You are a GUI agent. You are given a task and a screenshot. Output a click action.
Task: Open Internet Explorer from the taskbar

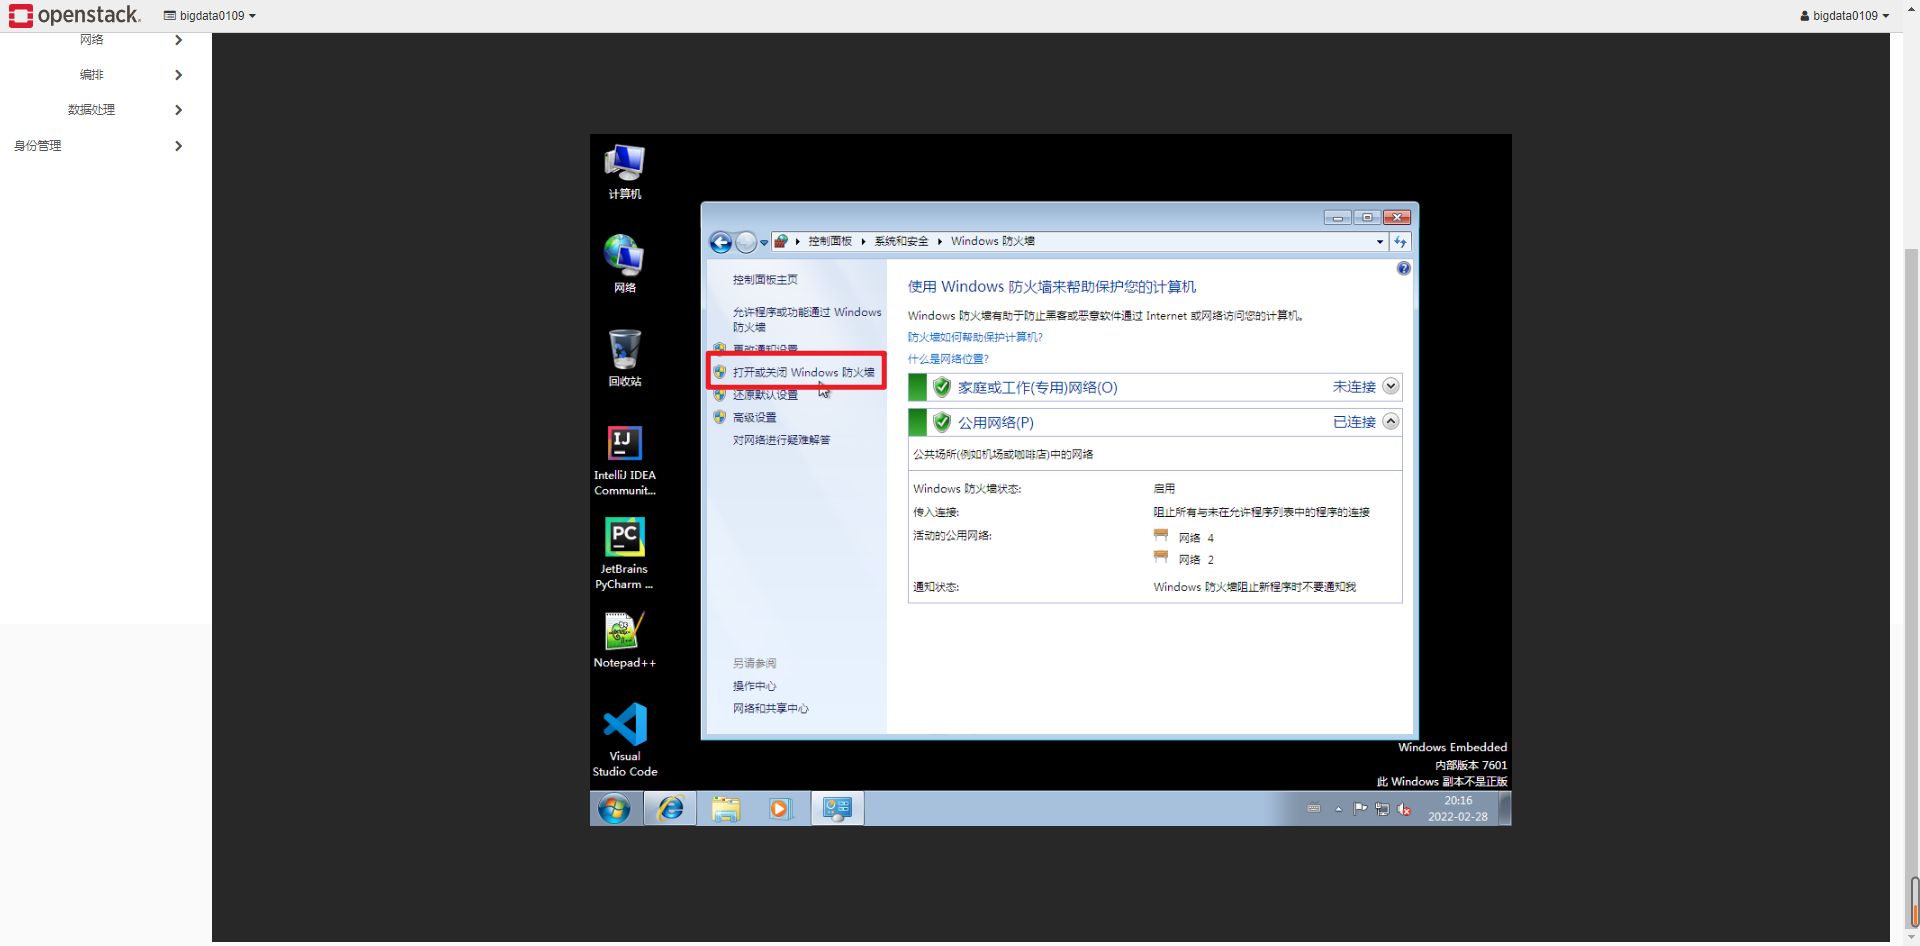[x=670, y=808]
